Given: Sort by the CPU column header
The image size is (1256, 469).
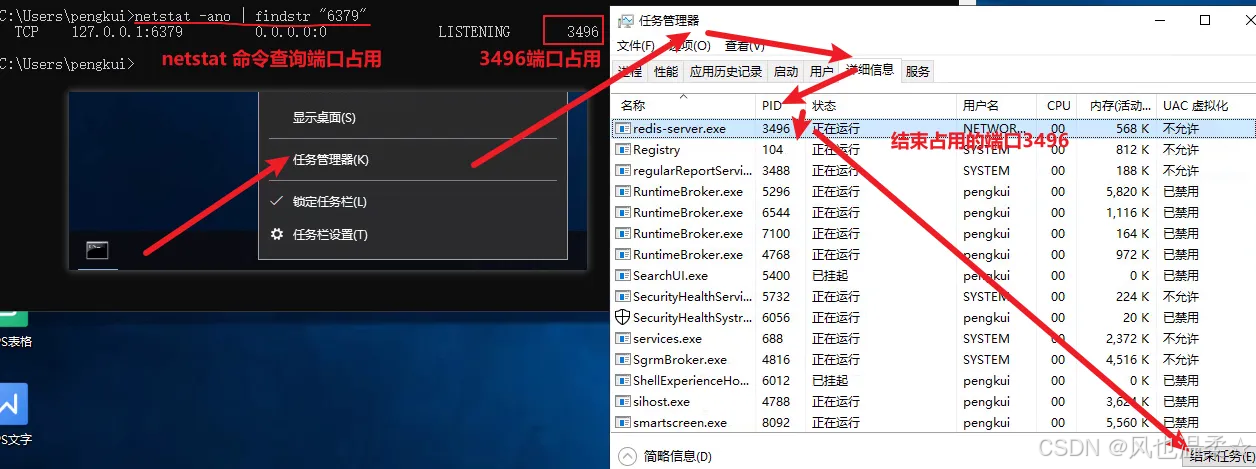Looking at the screenshot, I should [x=1059, y=105].
